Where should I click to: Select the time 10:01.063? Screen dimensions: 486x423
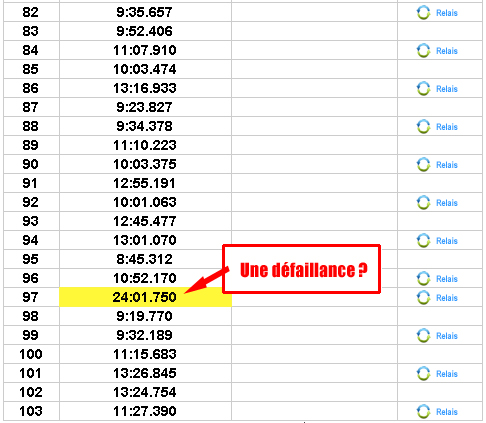[144, 202]
